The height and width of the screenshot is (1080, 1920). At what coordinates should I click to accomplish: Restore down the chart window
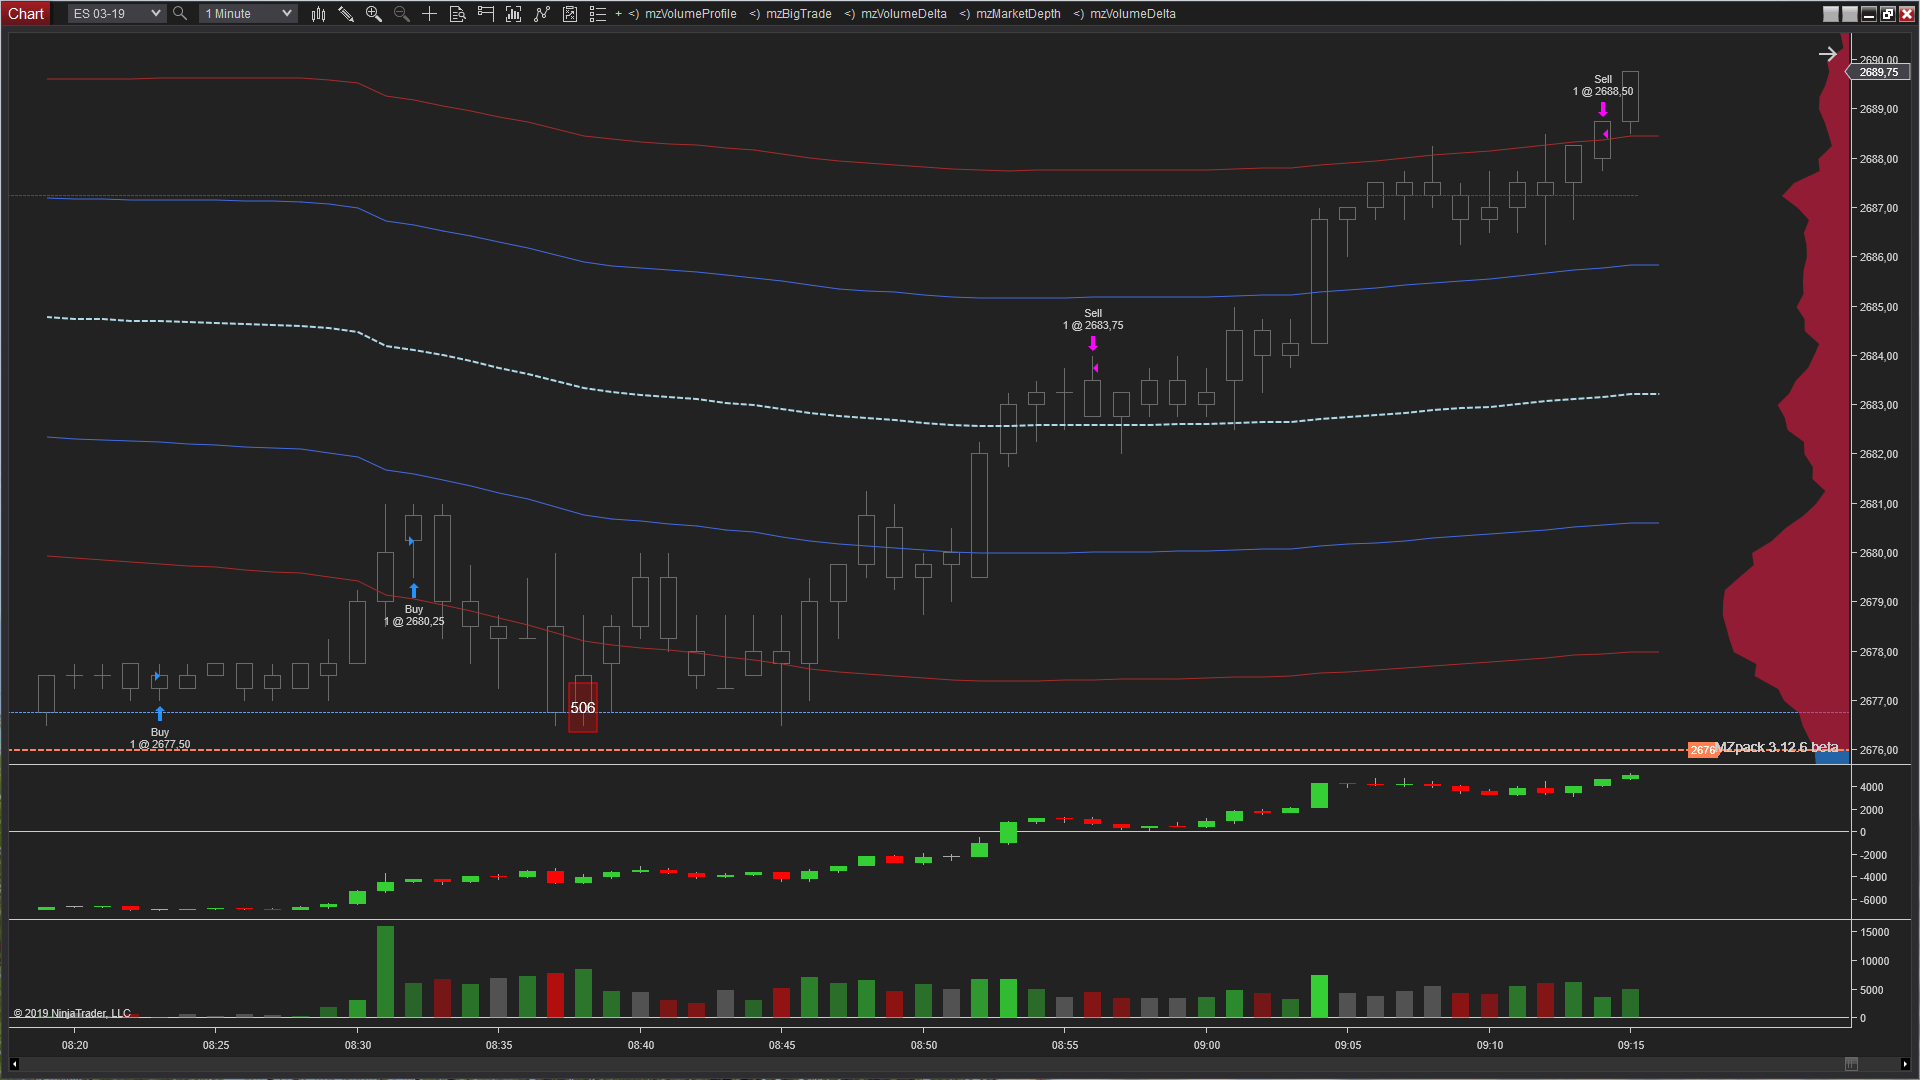(x=1888, y=14)
